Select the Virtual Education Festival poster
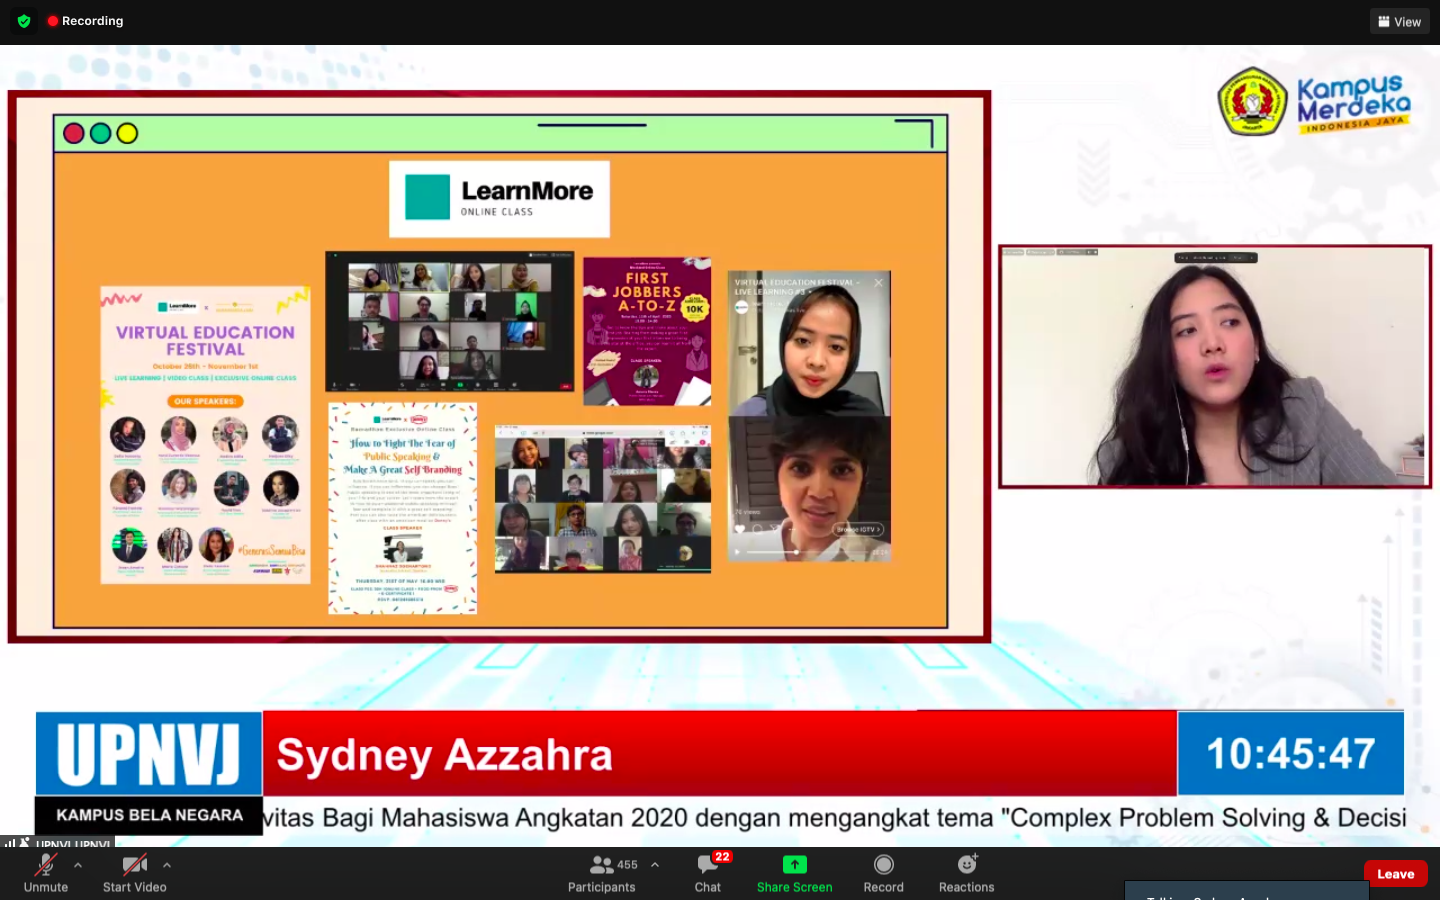The image size is (1440, 900). coord(205,435)
